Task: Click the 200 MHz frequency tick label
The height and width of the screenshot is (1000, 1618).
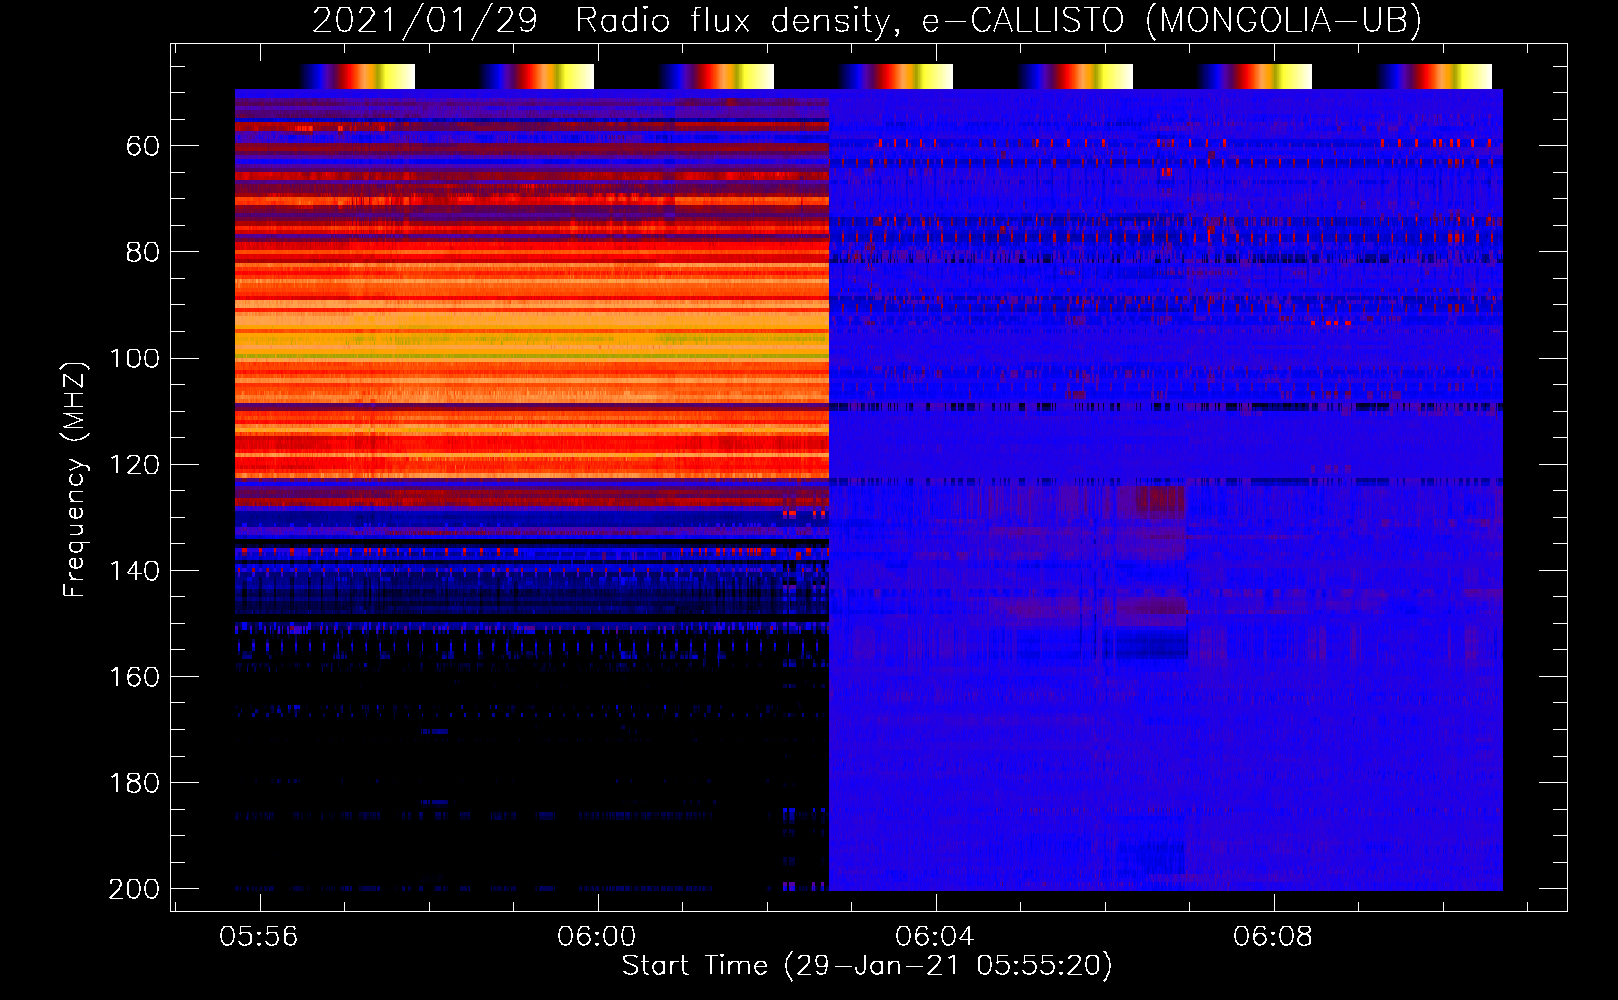Action: (x=134, y=889)
